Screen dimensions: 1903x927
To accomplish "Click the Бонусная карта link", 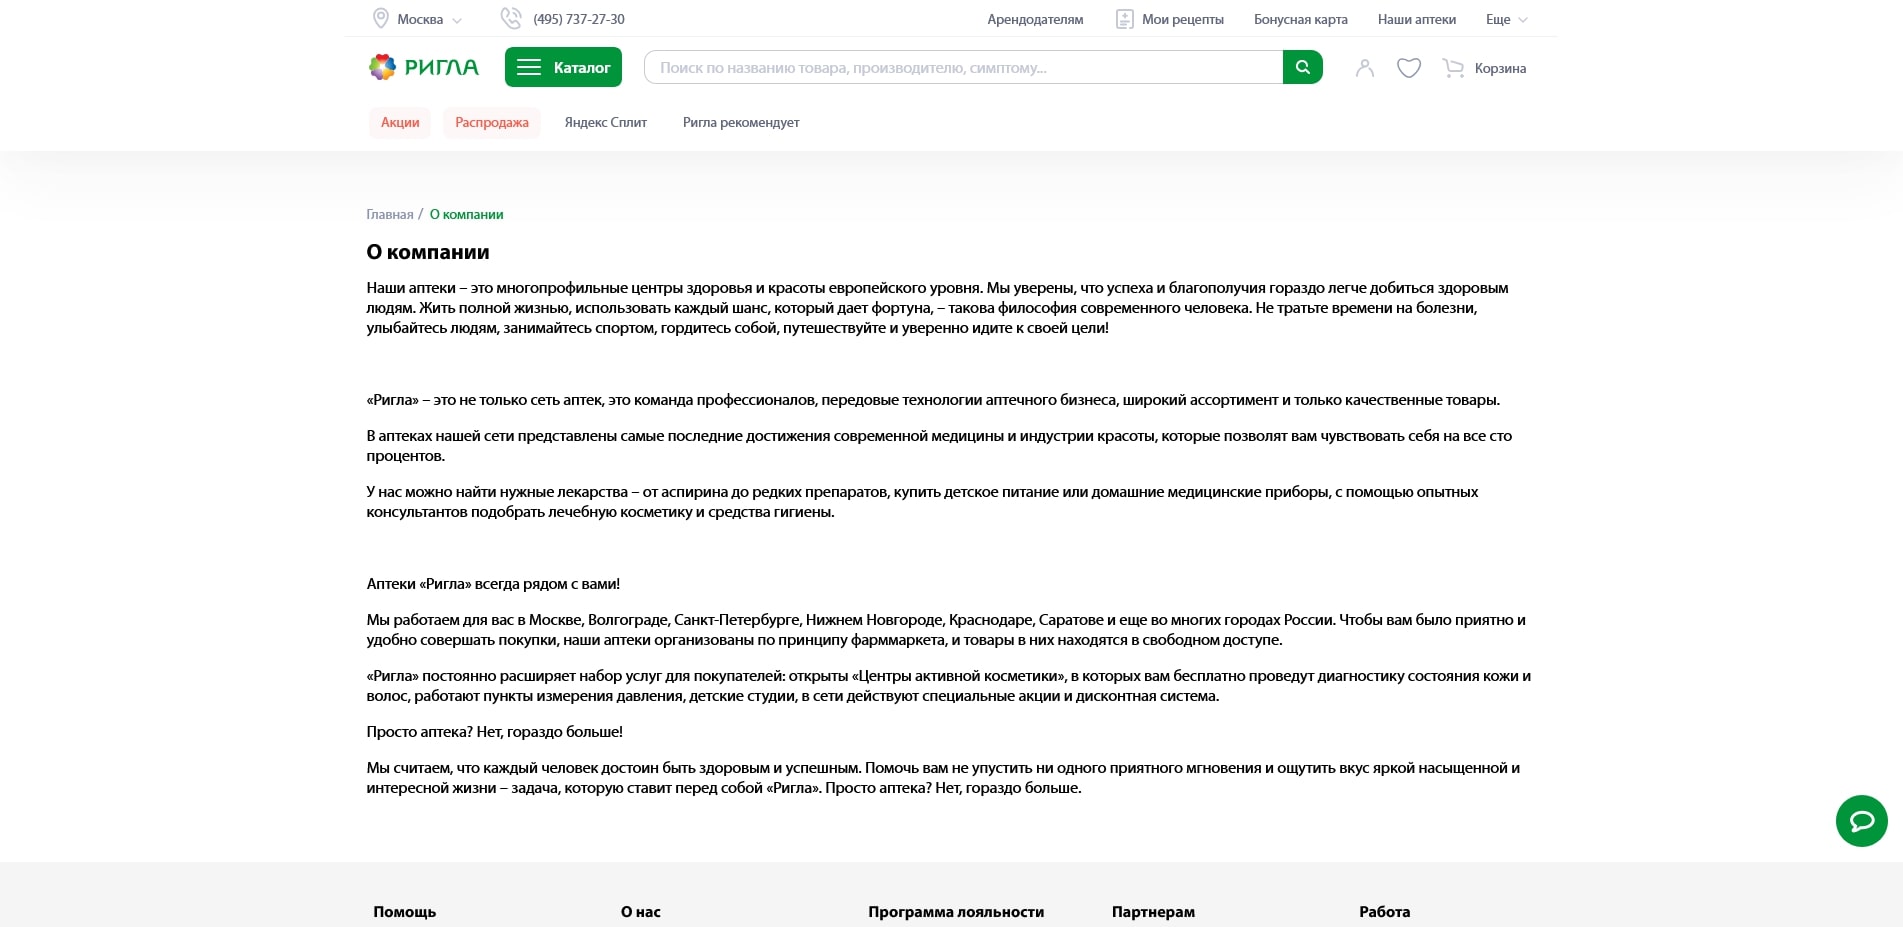I will click(1300, 20).
